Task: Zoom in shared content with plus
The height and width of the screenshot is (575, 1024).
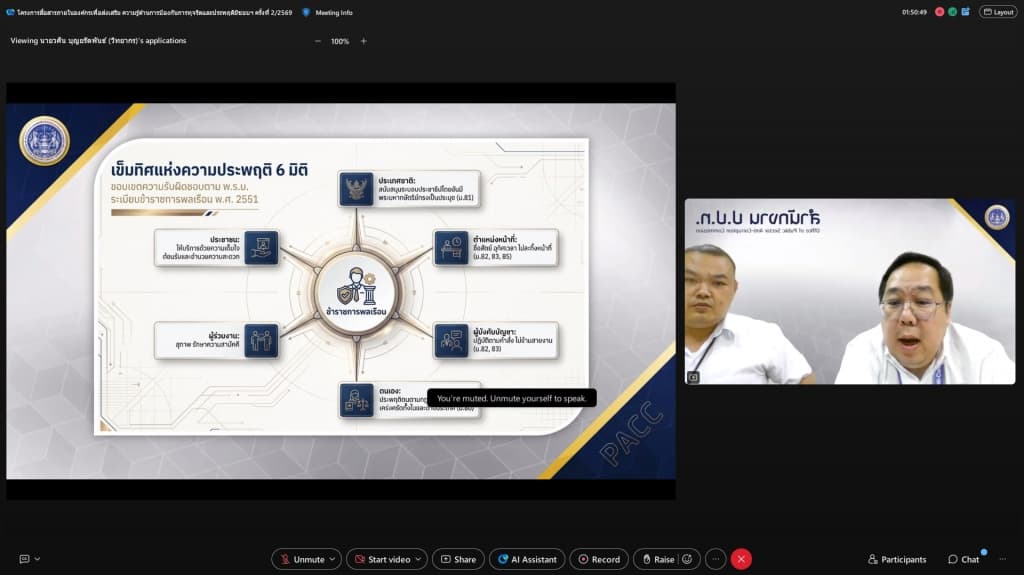Action: [364, 41]
